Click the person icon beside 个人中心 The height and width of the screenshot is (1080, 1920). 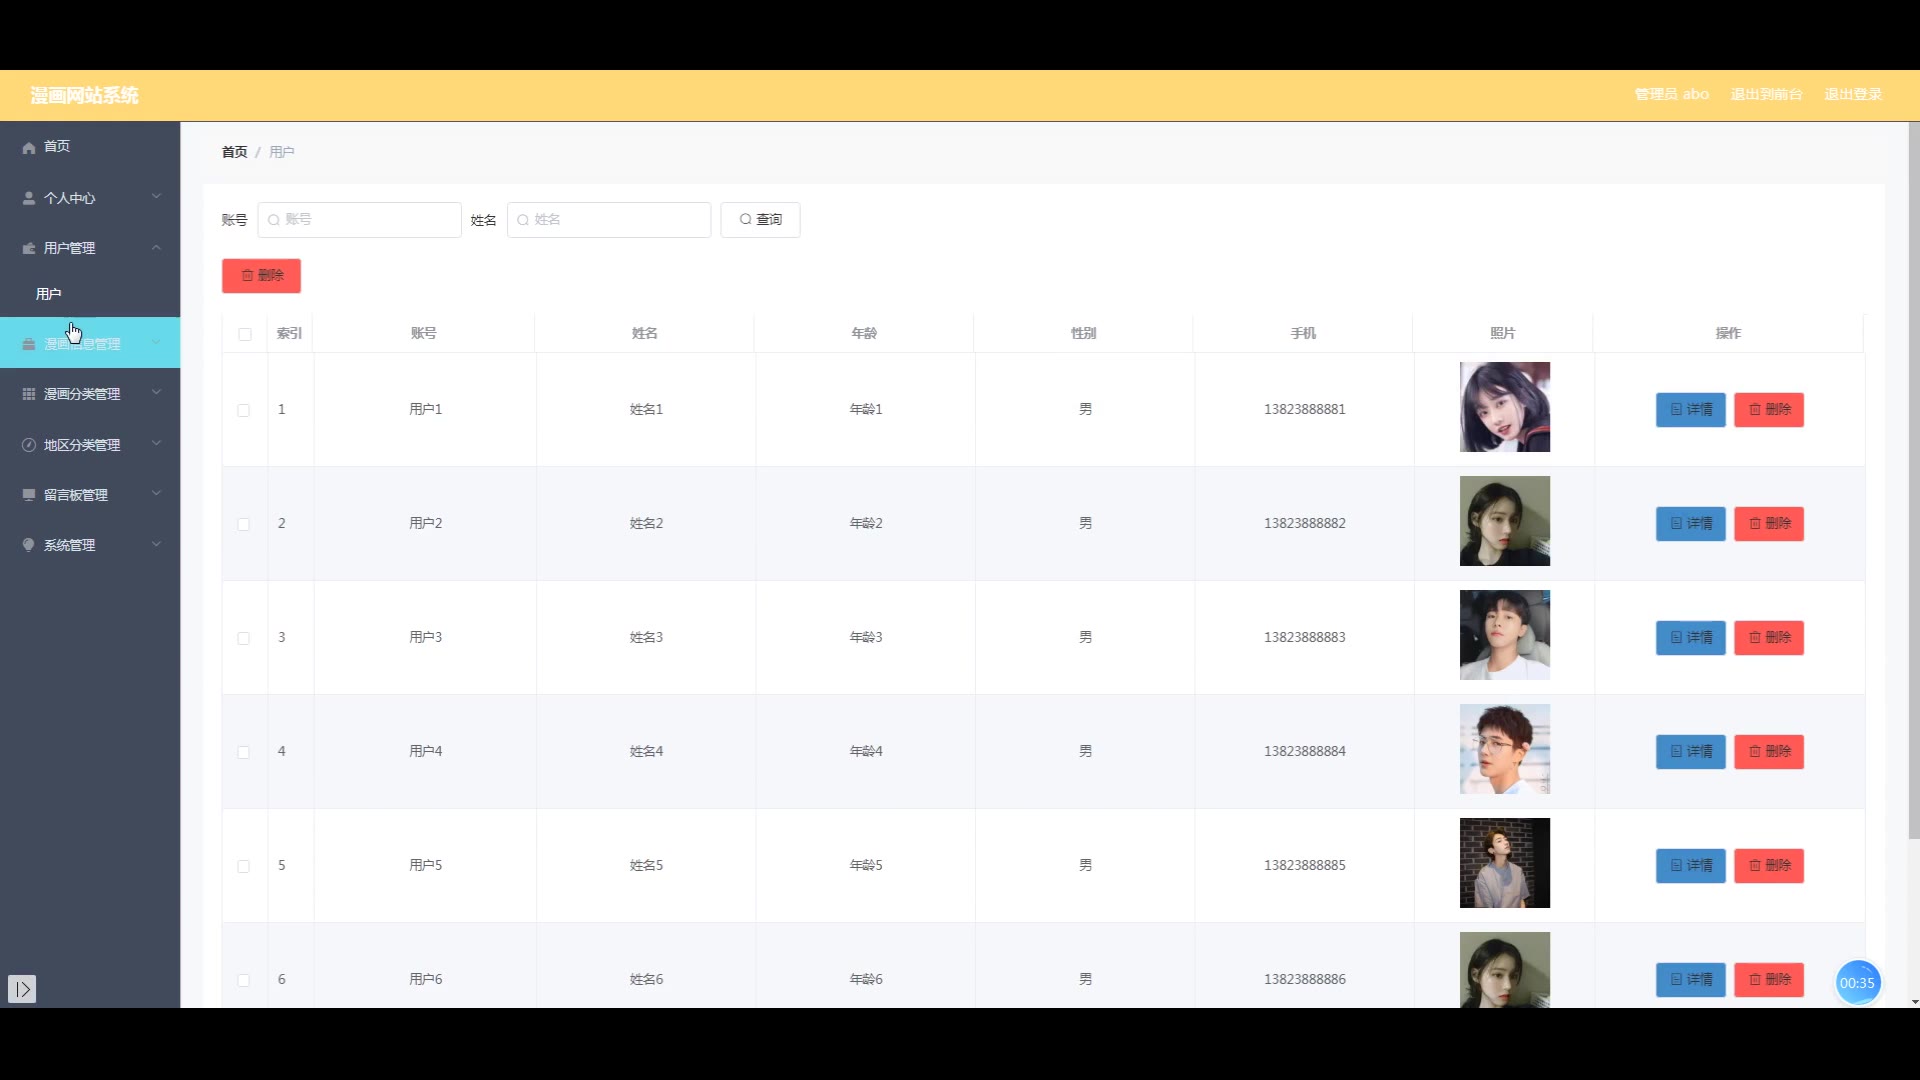point(29,198)
